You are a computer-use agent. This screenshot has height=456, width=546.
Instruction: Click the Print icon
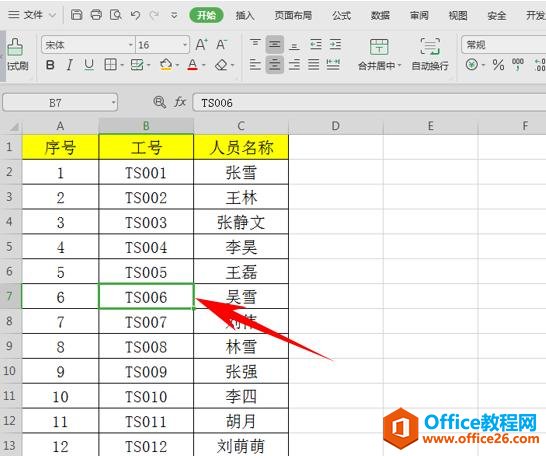[x=96, y=15]
